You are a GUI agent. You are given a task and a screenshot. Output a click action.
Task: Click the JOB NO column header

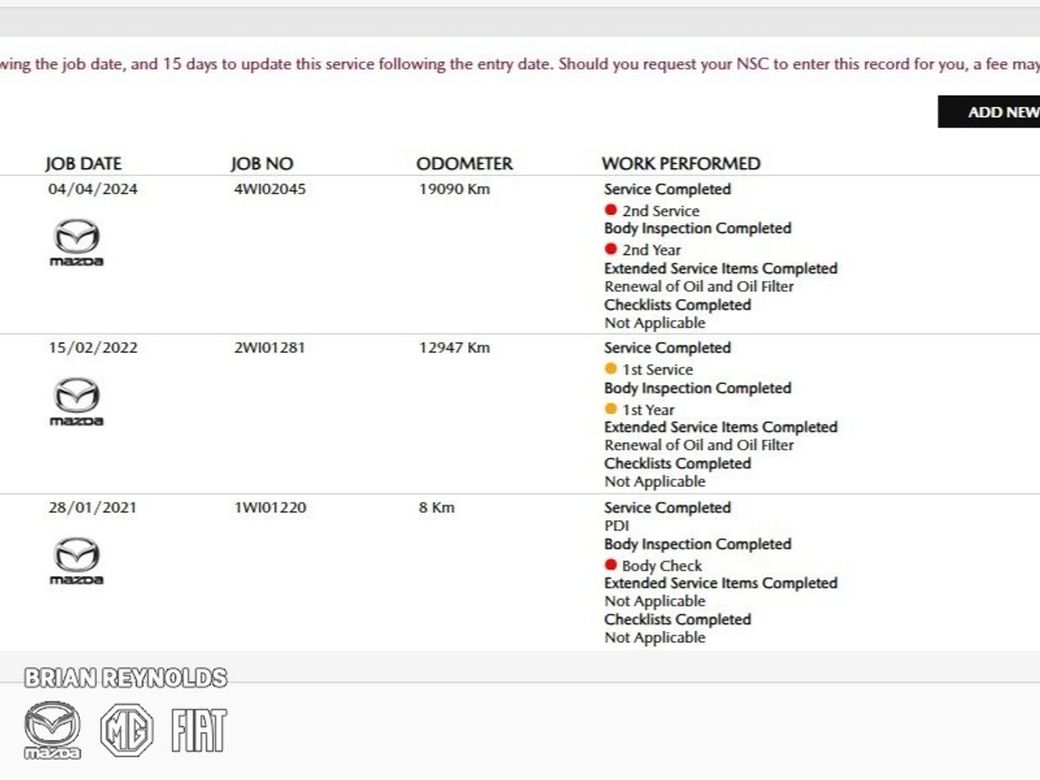[x=262, y=163]
